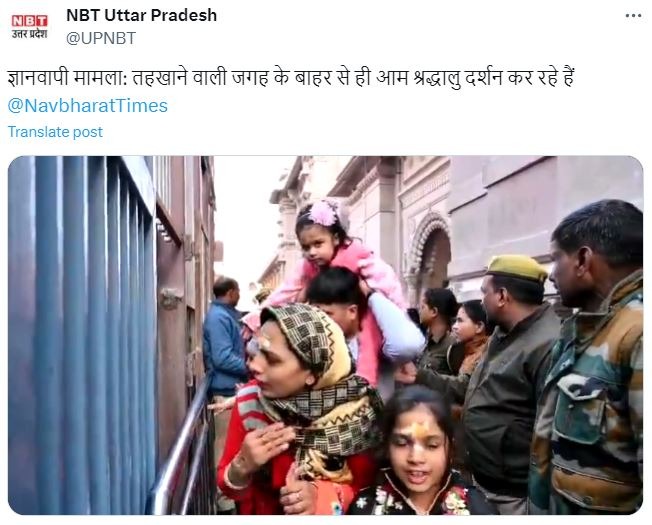Click the उत्तर प्रदेश text under the logo

[30, 34]
